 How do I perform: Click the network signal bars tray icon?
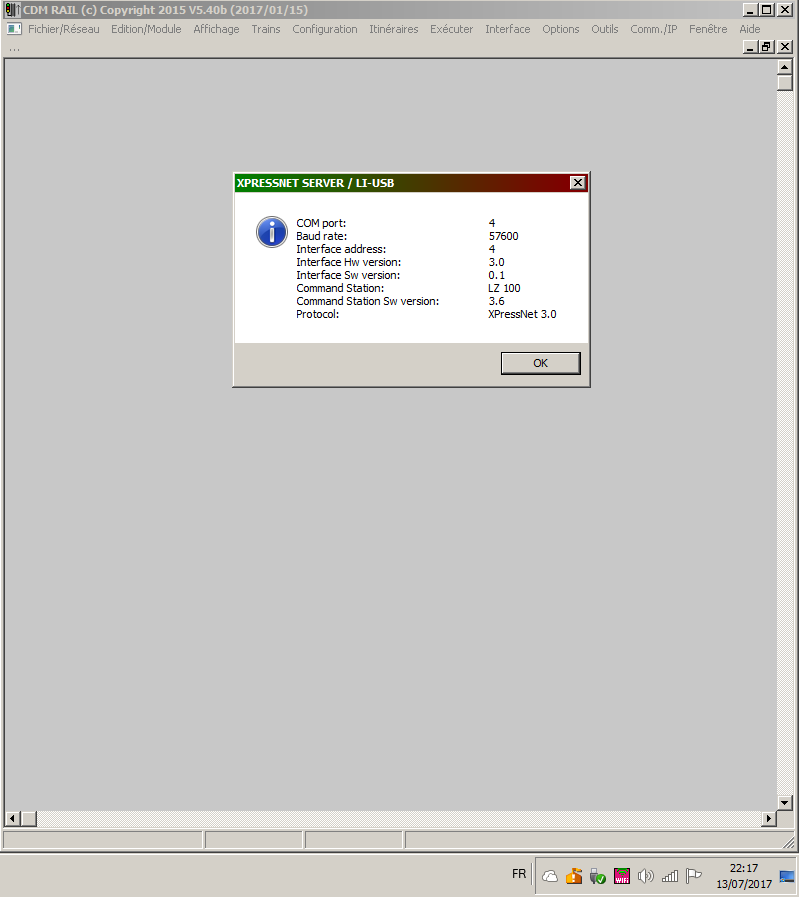coord(670,876)
